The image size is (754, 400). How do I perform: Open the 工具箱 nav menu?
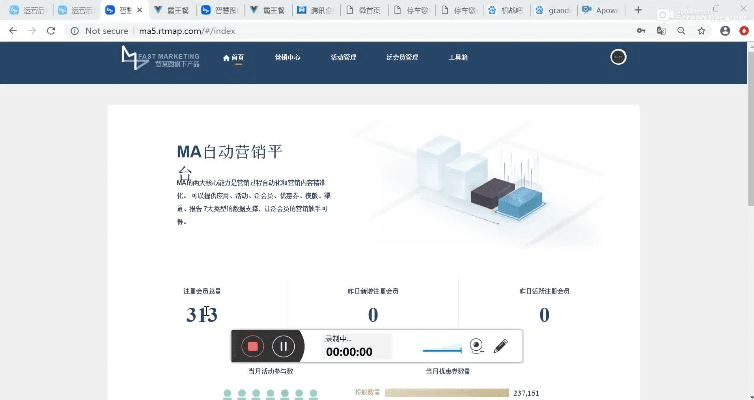458,57
